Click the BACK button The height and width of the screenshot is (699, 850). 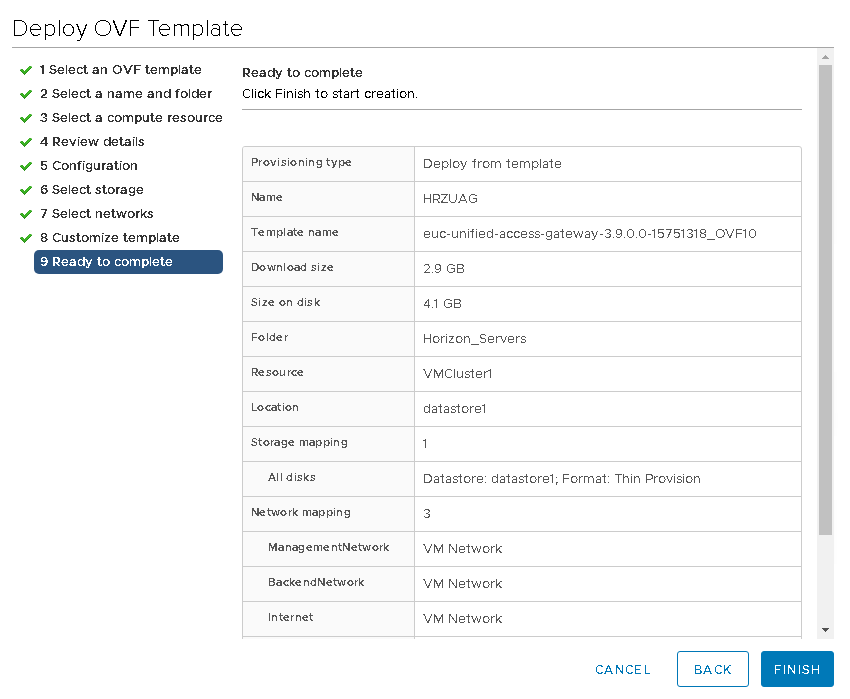[712, 669]
